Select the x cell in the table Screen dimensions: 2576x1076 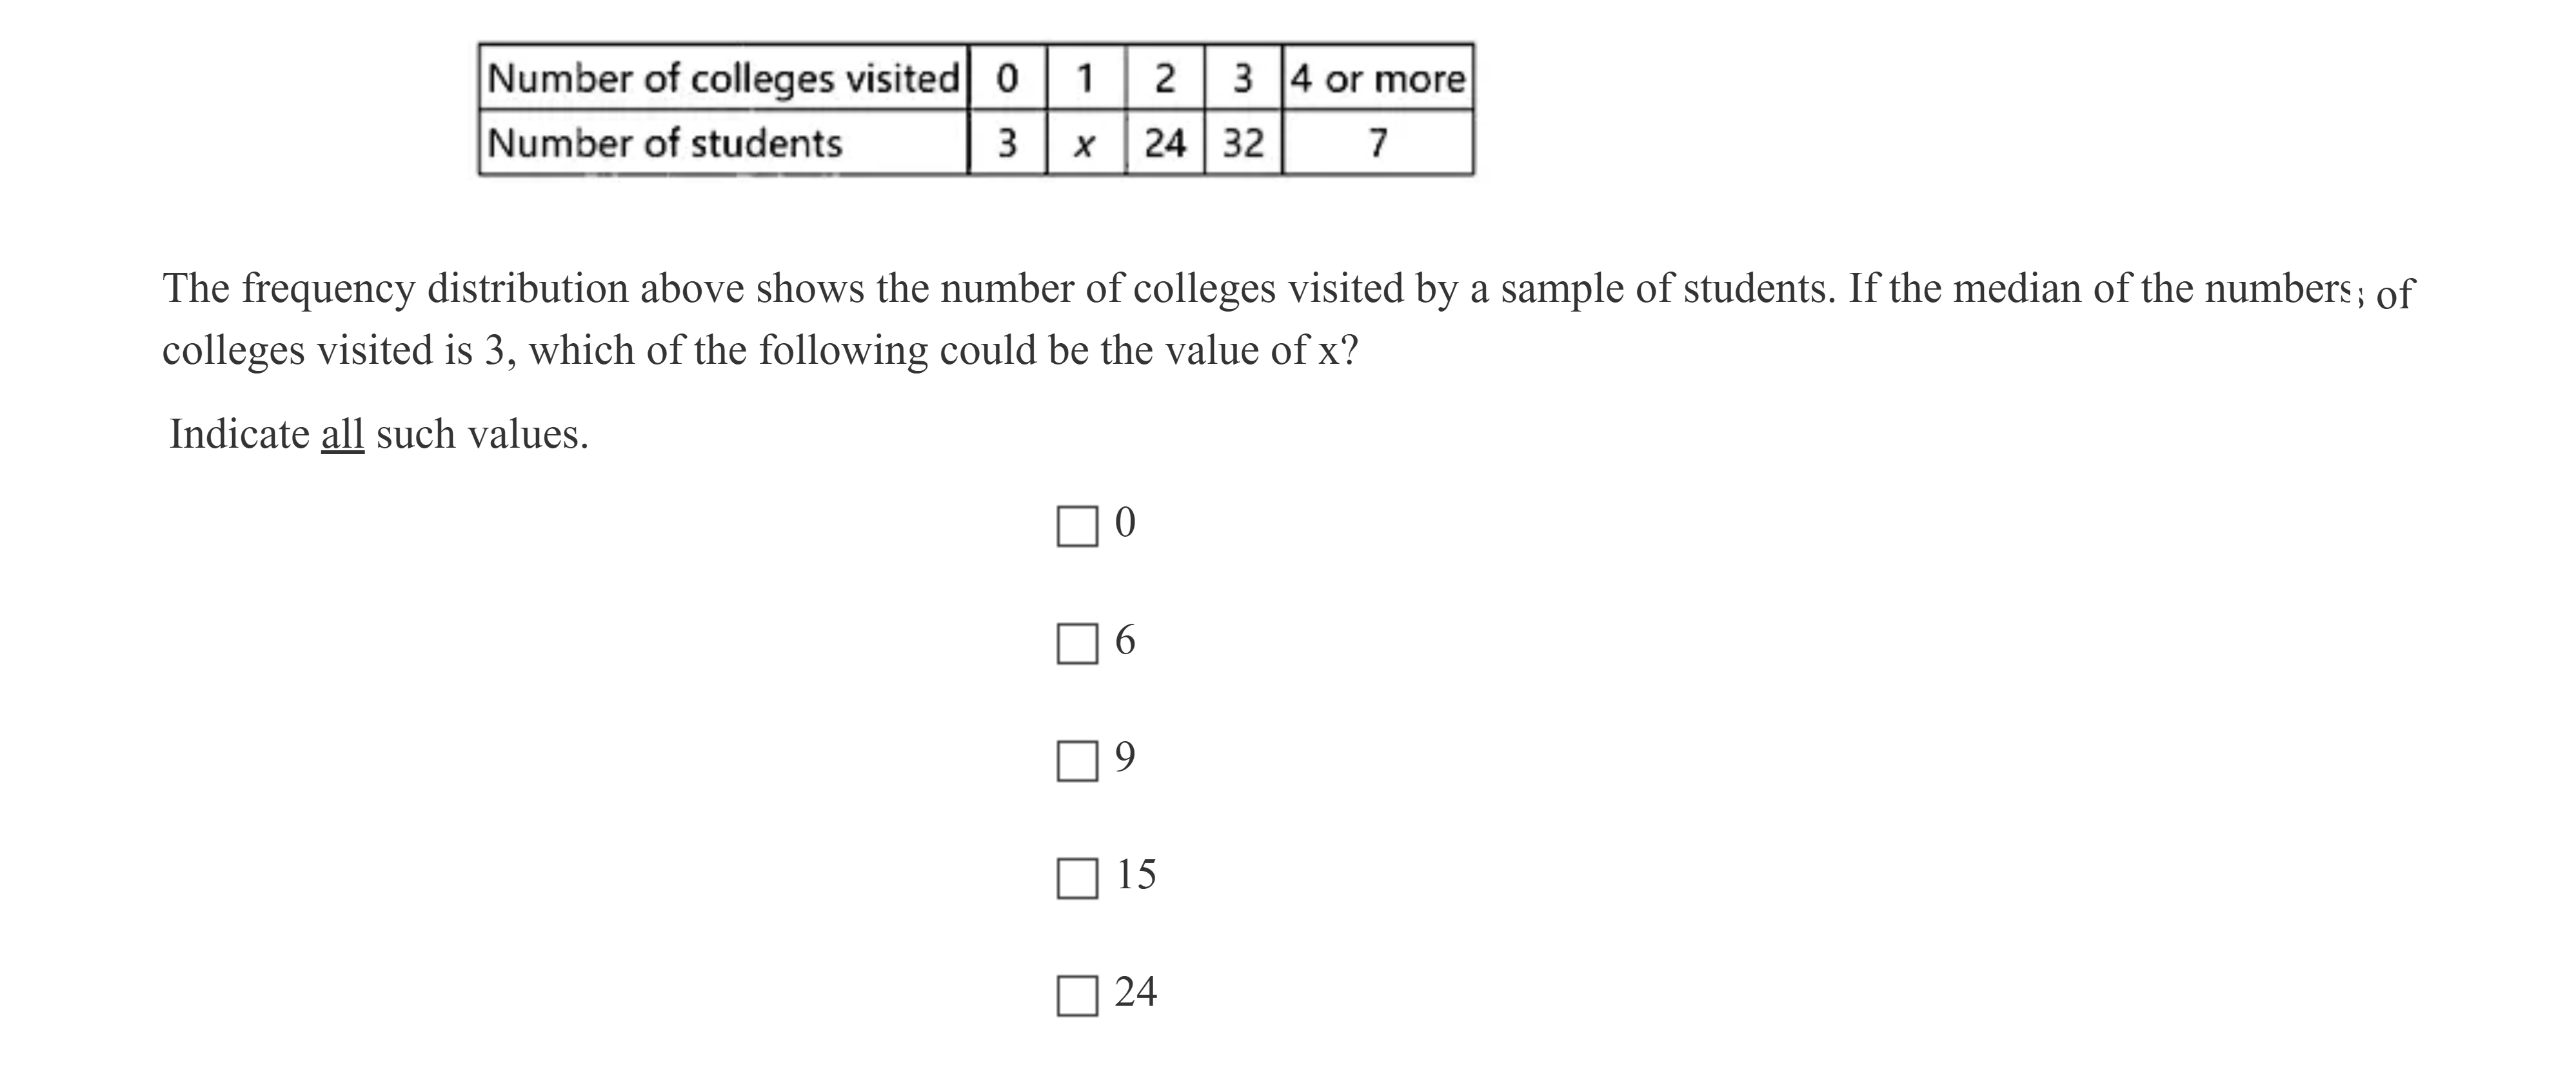coord(1084,144)
